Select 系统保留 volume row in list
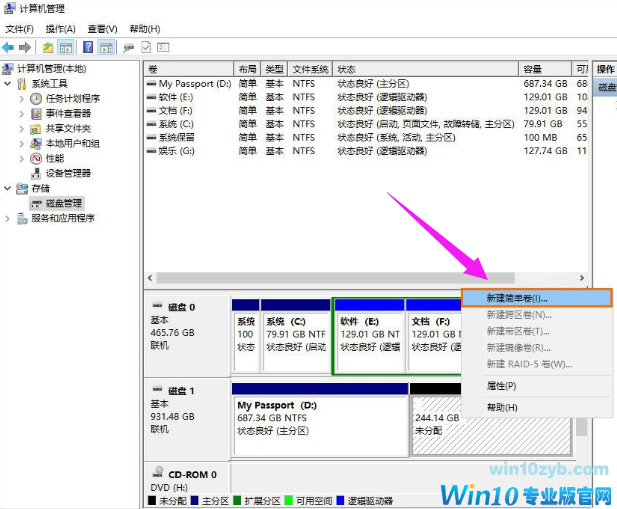Image resolution: width=617 pixels, height=509 pixels. tap(366, 137)
